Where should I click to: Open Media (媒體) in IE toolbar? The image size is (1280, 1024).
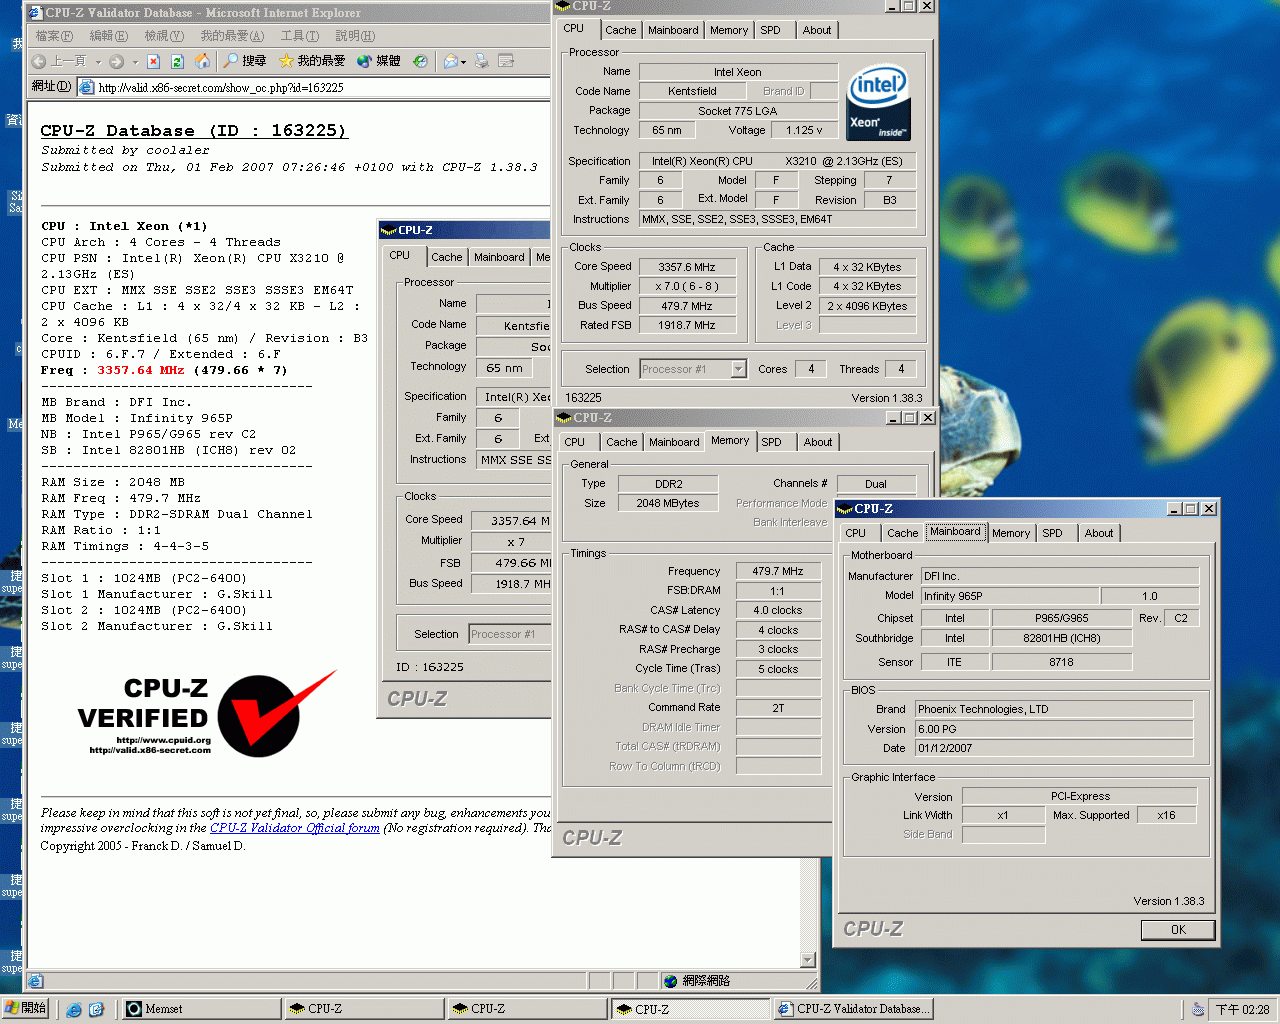tap(379, 61)
